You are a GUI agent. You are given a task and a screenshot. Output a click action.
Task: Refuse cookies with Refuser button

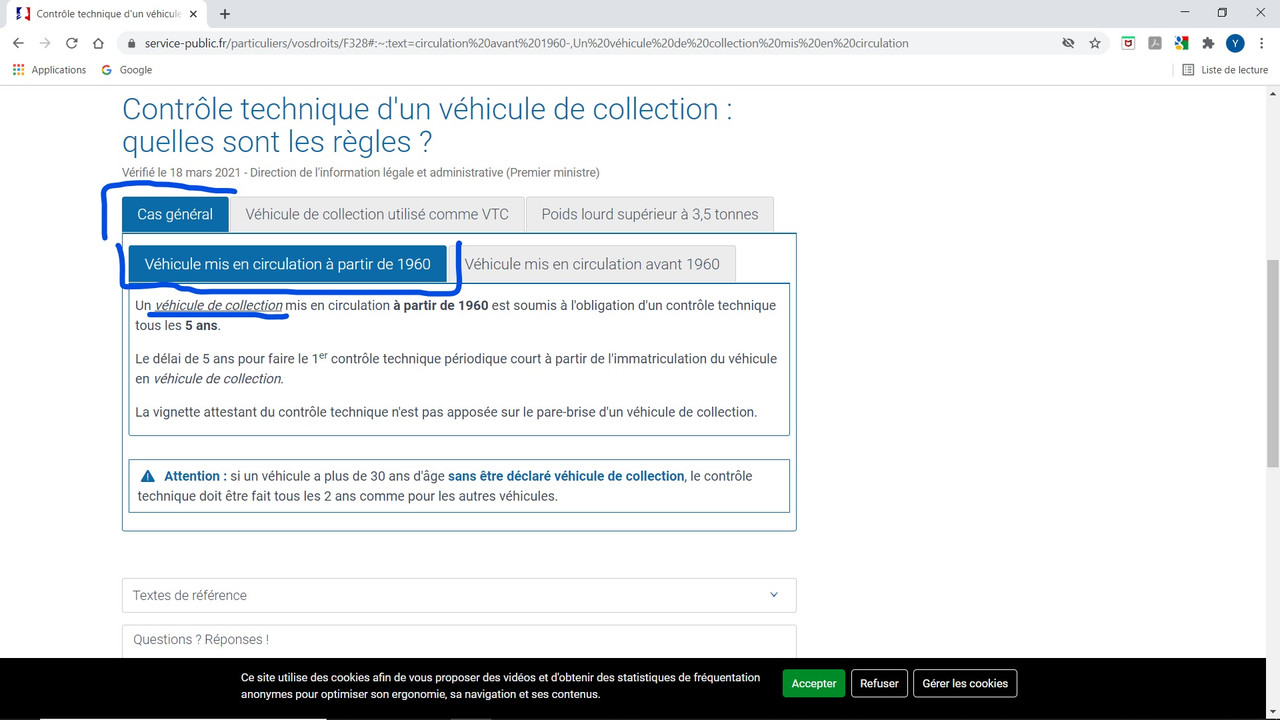pos(879,684)
